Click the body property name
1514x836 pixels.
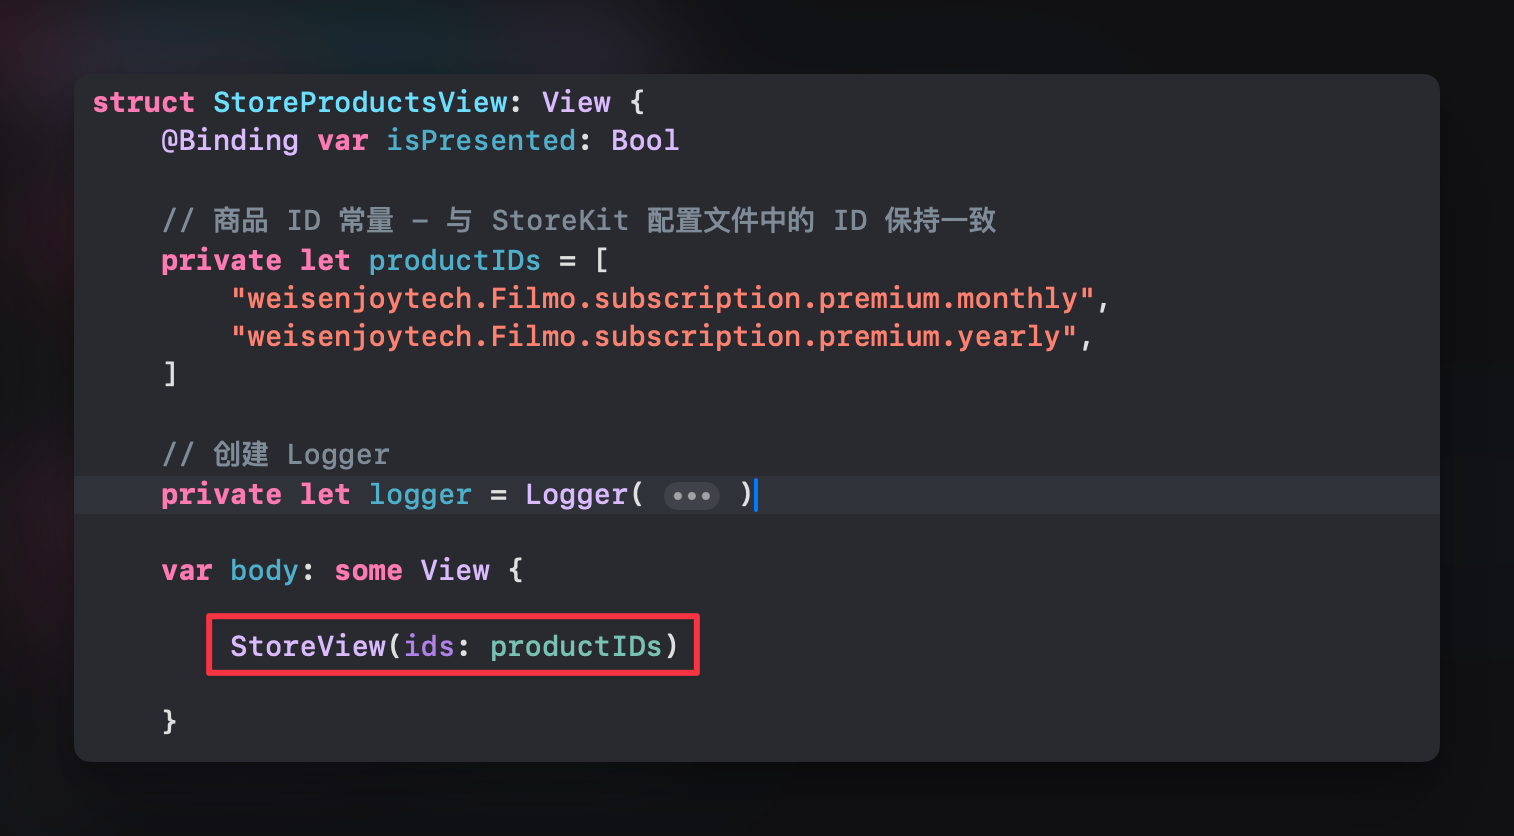coord(264,571)
